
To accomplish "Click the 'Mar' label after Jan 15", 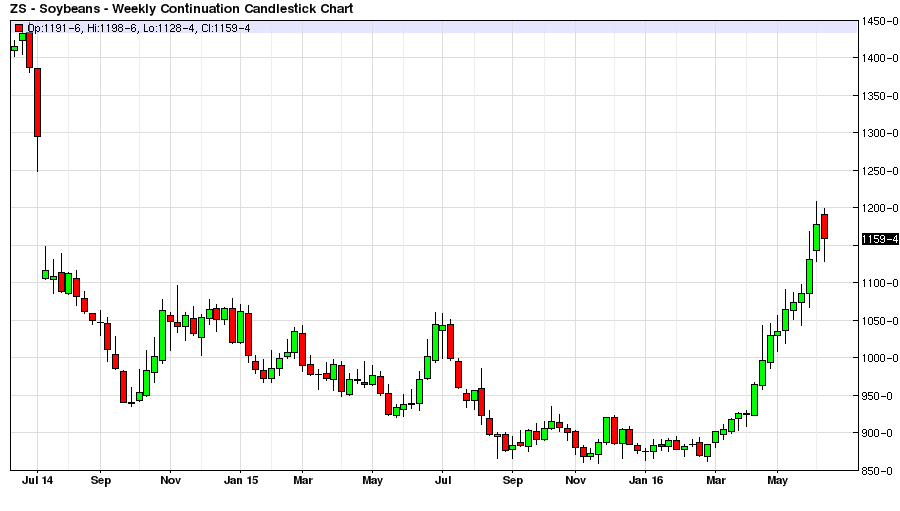I will (x=302, y=481).
